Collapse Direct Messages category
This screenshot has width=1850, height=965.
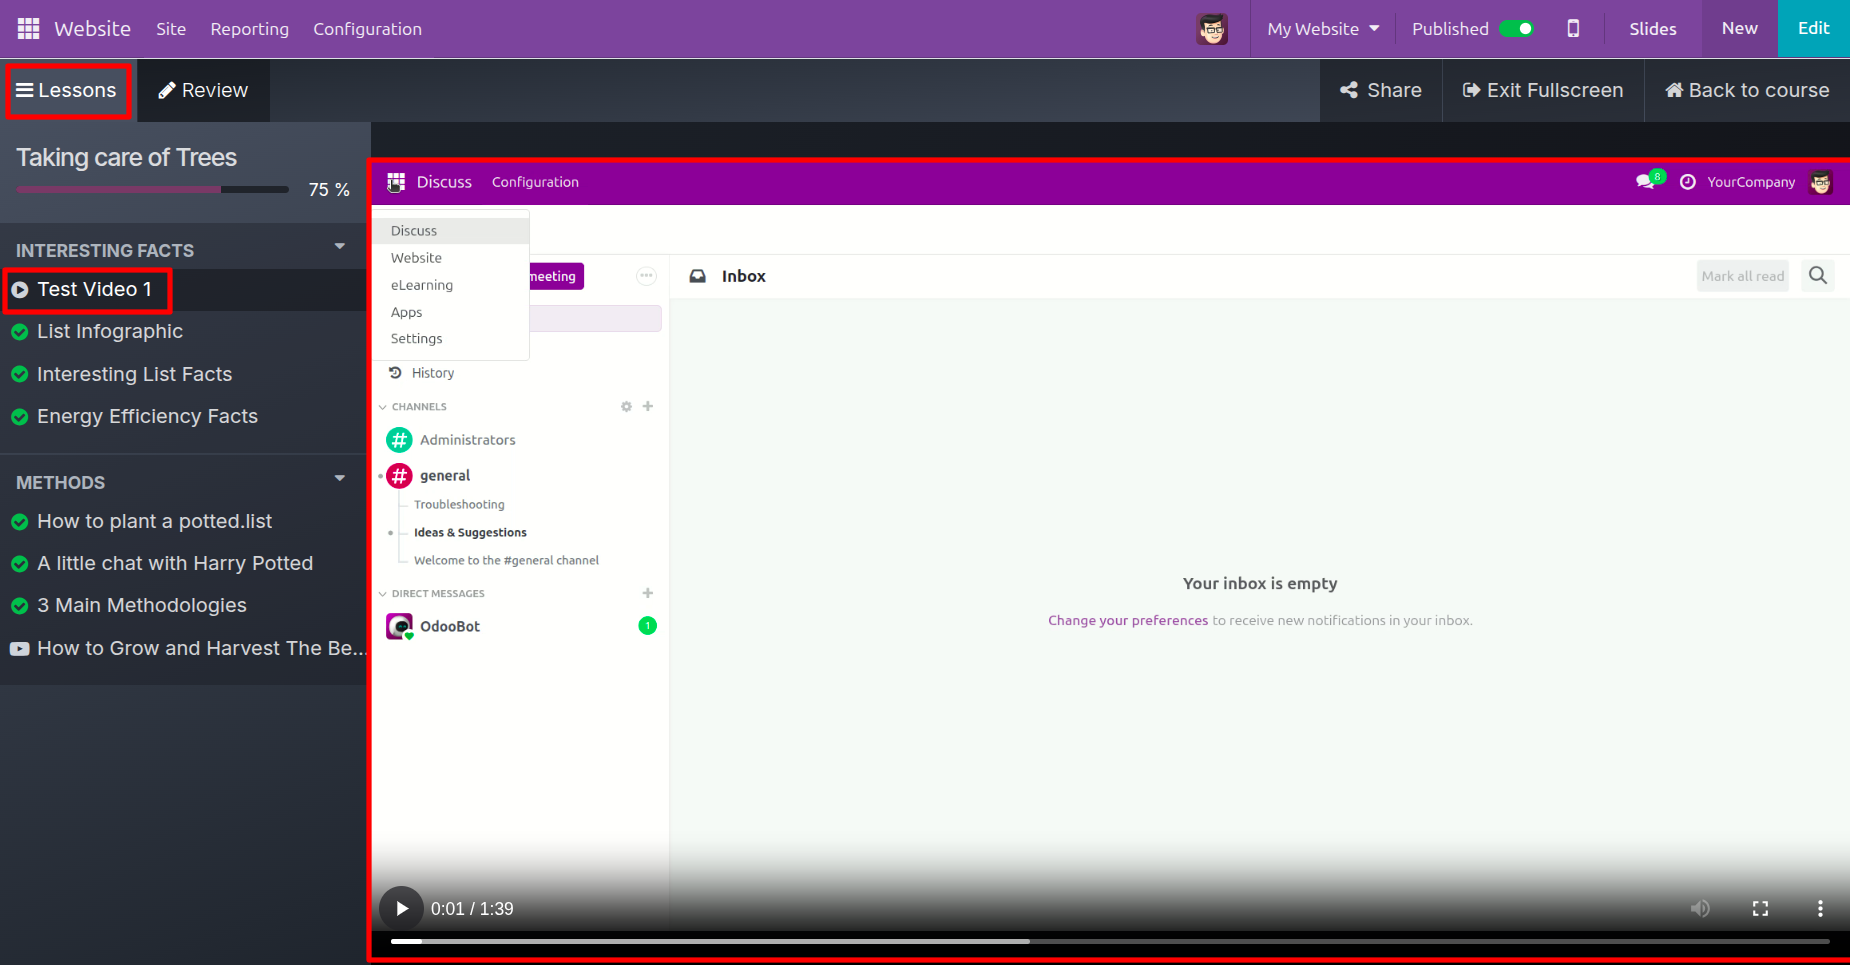tap(431, 594)
